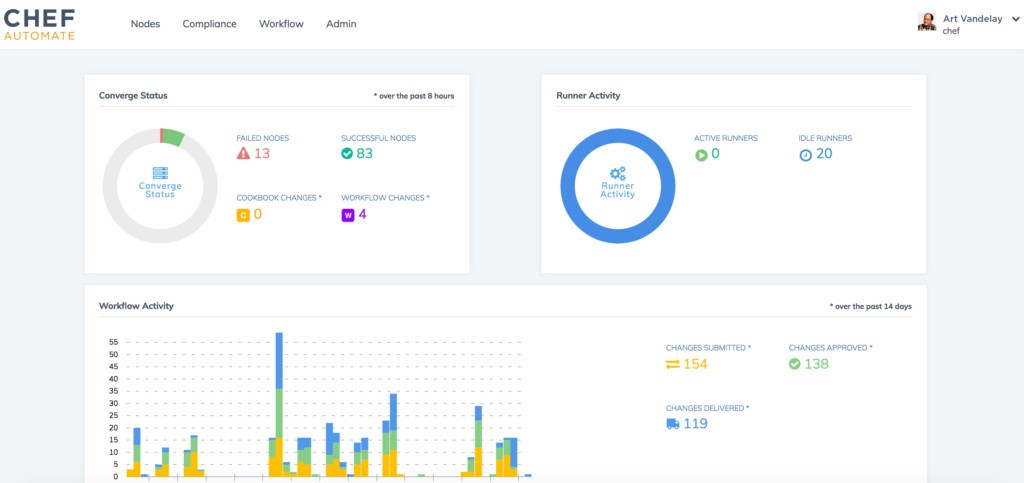The width and height of the screenshot is (1024, 483).
Task: Click the Chef Automate logo
Action: click(x=40, y=23)
